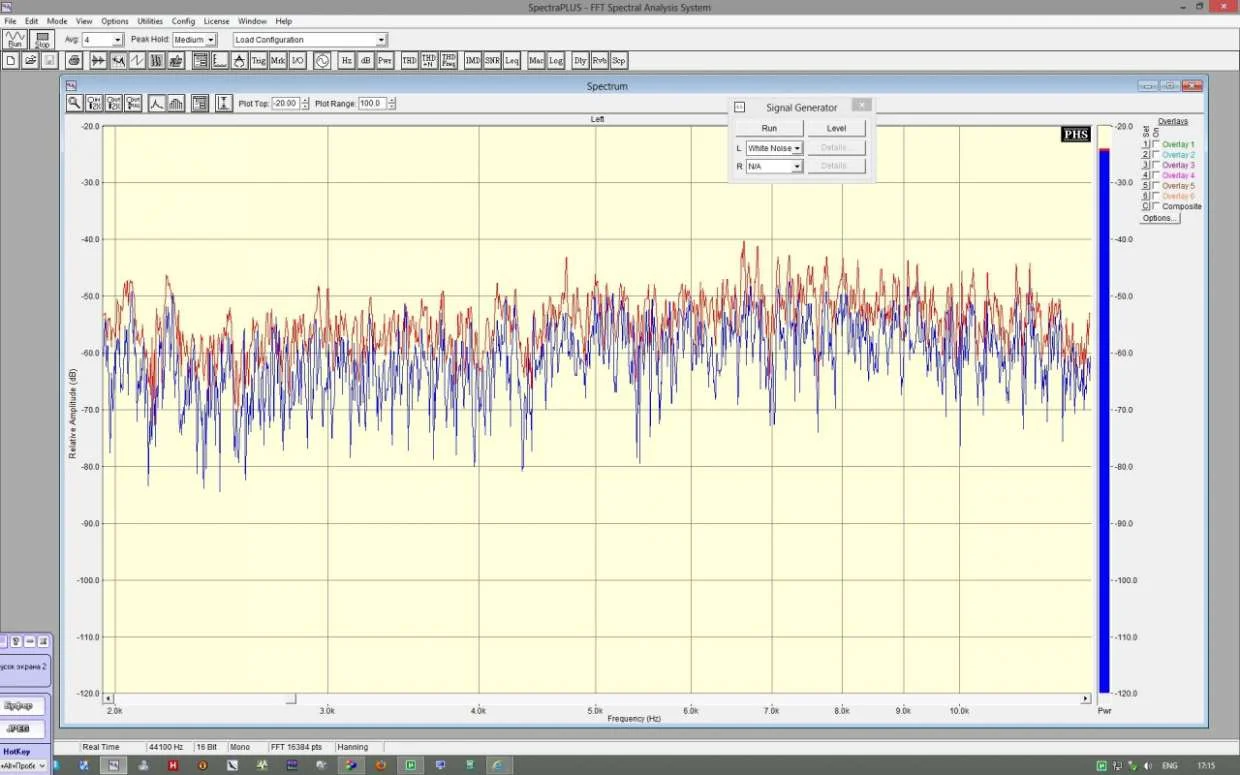The image size is (1240, 775).
Task: Toggle the Composite overlay checkbox
Action: point(1157,207)
